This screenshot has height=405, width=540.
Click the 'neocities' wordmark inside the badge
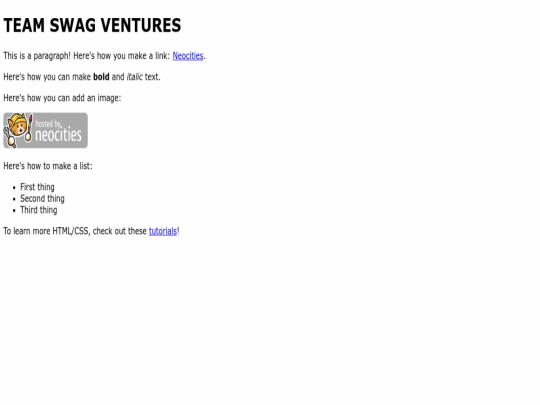click(59, 135)
